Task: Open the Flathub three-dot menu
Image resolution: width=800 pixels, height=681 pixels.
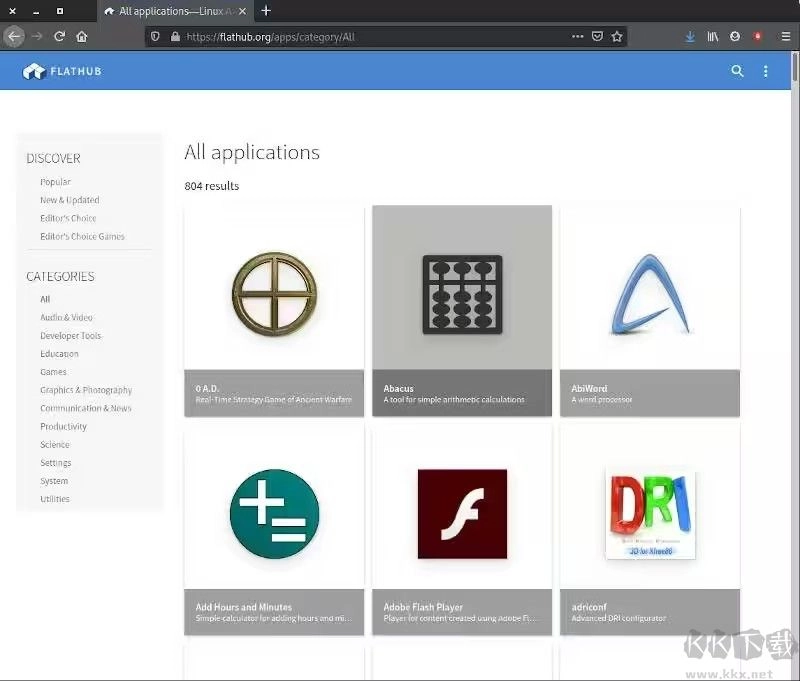Action: pos(766,71)
